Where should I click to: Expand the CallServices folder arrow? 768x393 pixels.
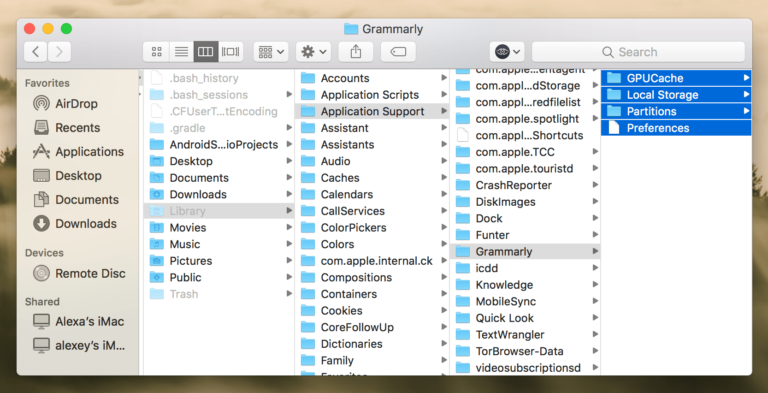tap(444, 211)
